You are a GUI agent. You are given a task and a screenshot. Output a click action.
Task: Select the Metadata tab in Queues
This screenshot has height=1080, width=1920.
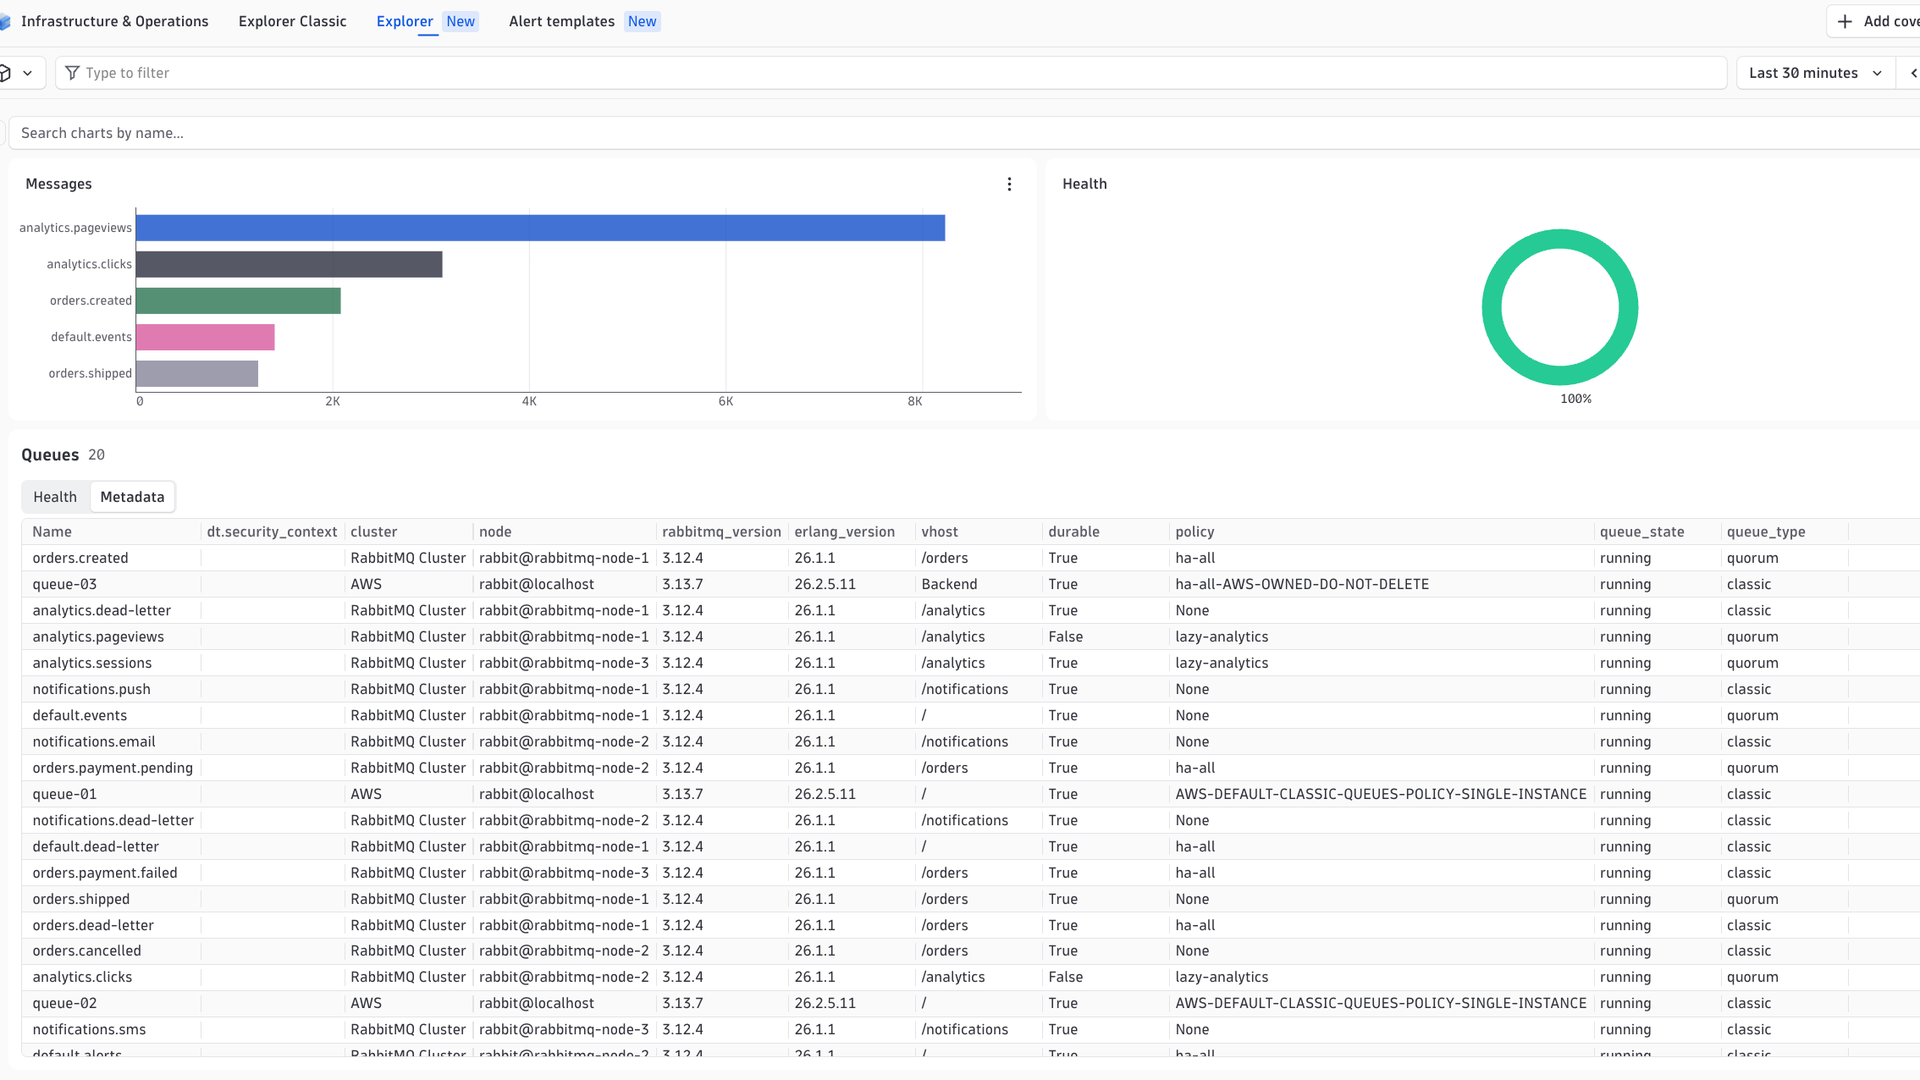click(x=132, y=497)
